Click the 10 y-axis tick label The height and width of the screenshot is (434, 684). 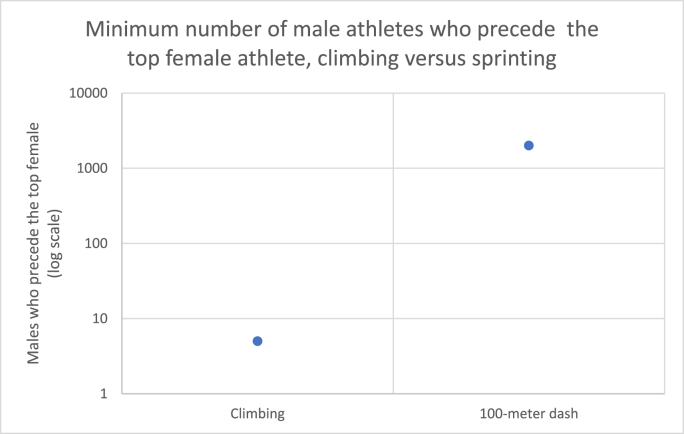pos(99,319)
